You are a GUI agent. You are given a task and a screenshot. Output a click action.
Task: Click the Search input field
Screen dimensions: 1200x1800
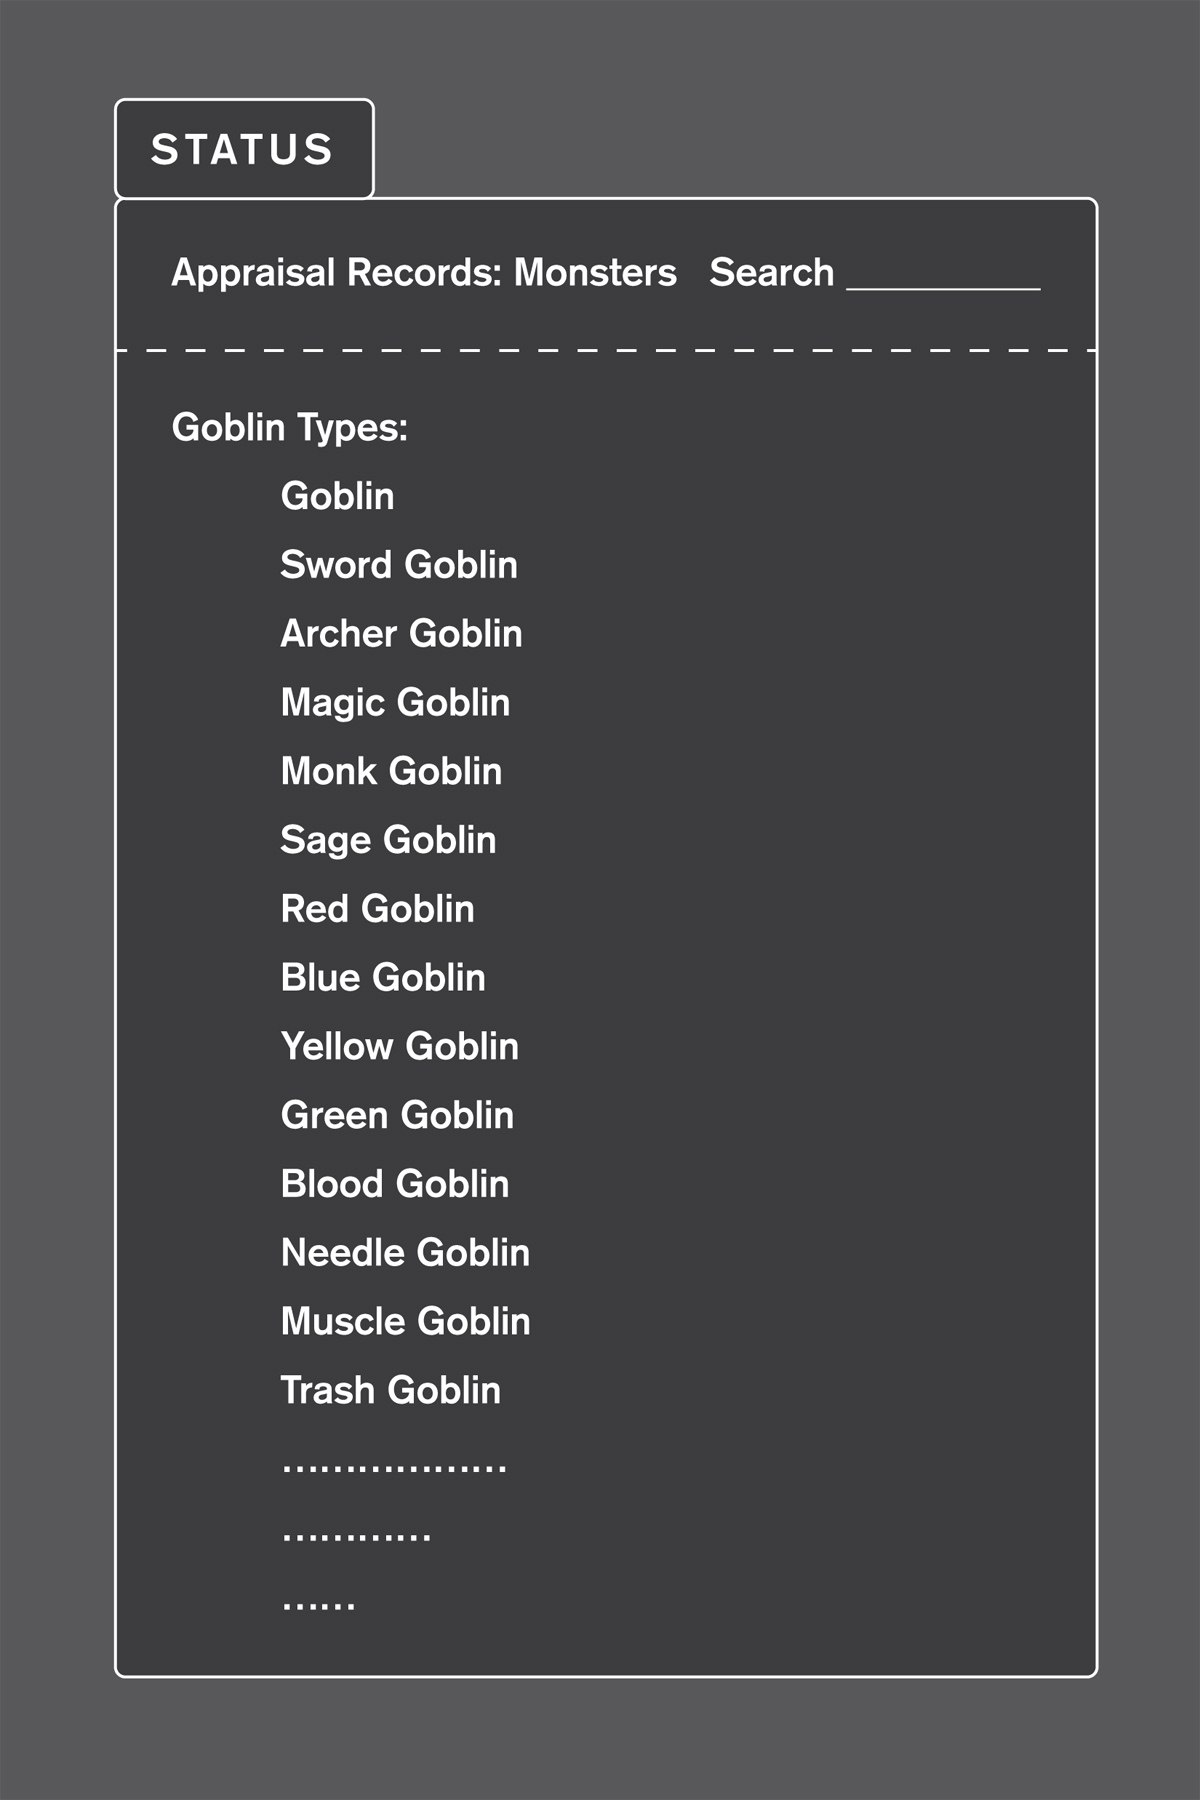[x=943, y=274]
